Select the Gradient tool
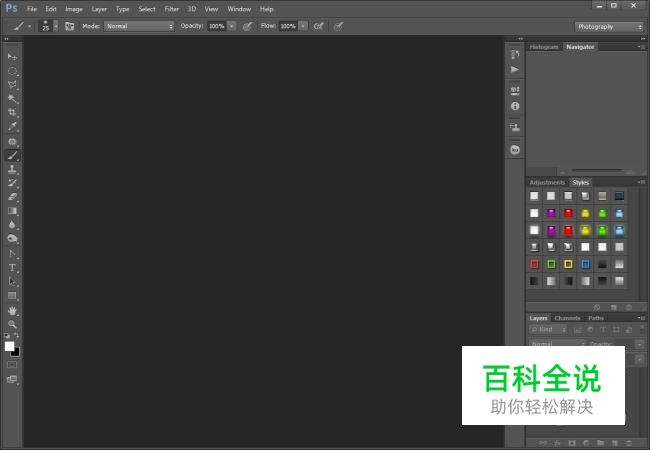 click(x=12, y=210)
